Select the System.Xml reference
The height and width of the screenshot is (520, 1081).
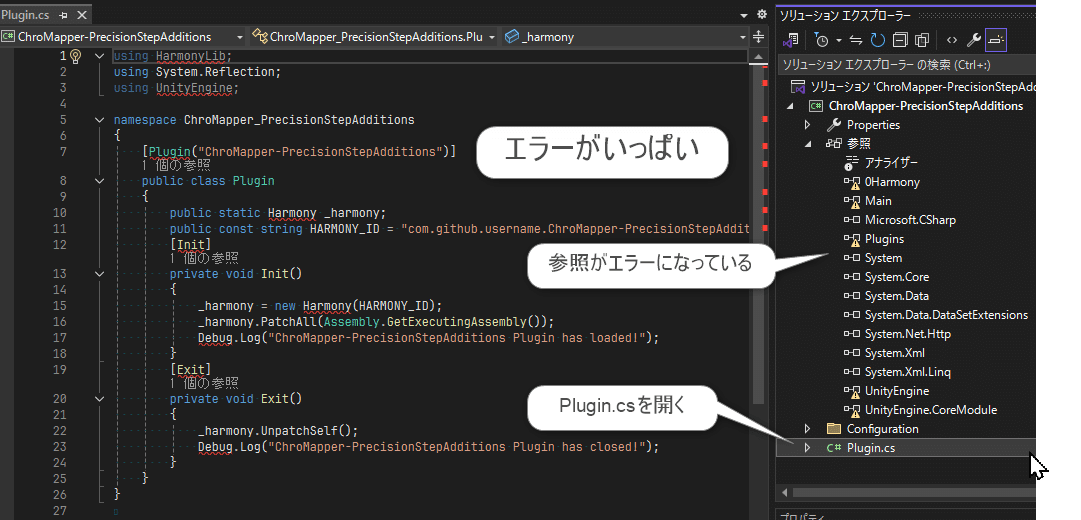895,352
